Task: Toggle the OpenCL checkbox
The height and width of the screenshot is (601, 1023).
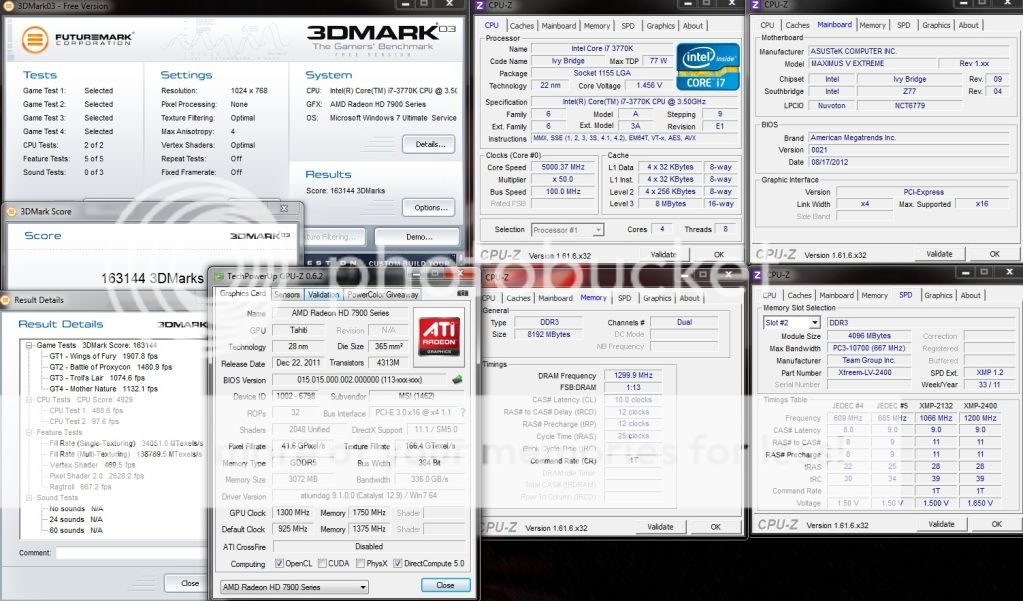Action: [279, 563]
